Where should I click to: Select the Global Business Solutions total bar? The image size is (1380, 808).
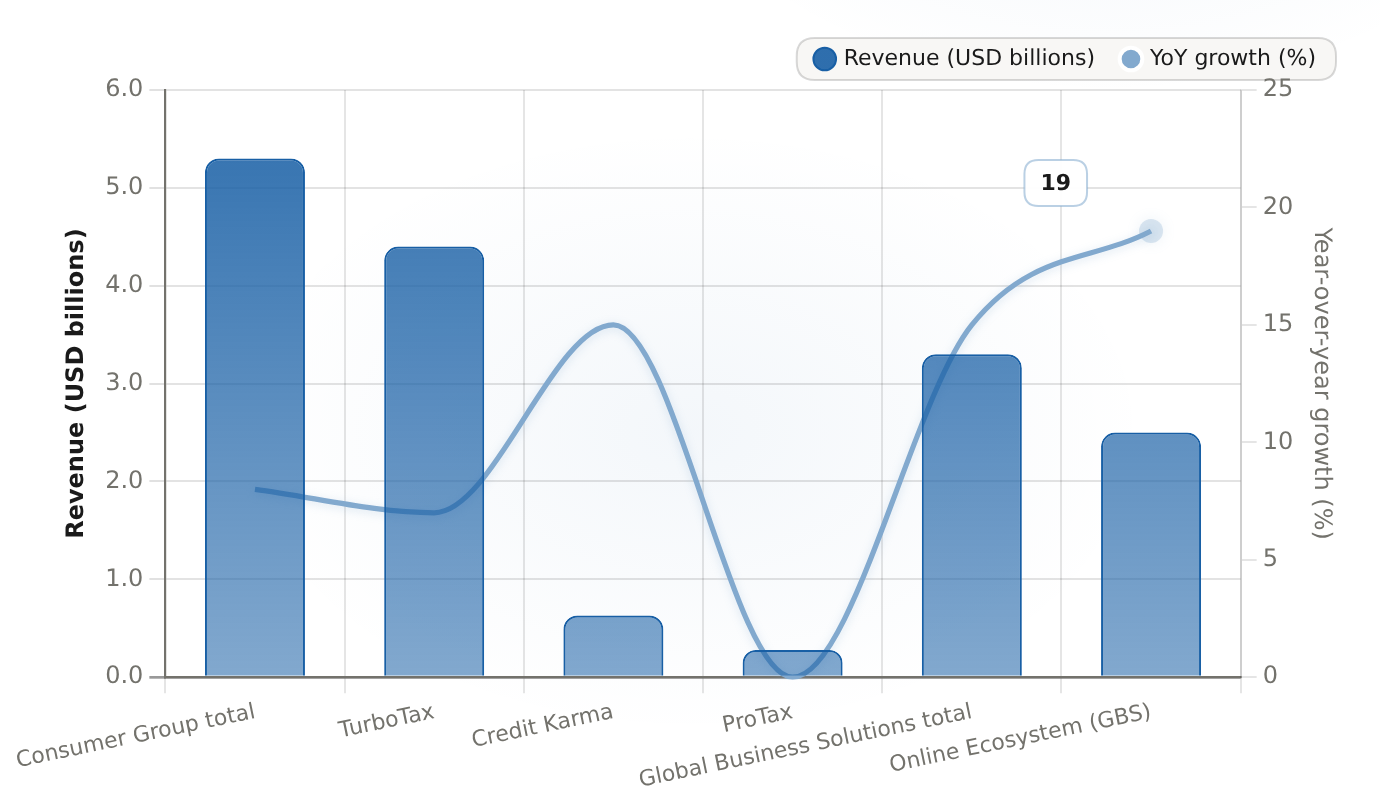[x=971, y=516]
